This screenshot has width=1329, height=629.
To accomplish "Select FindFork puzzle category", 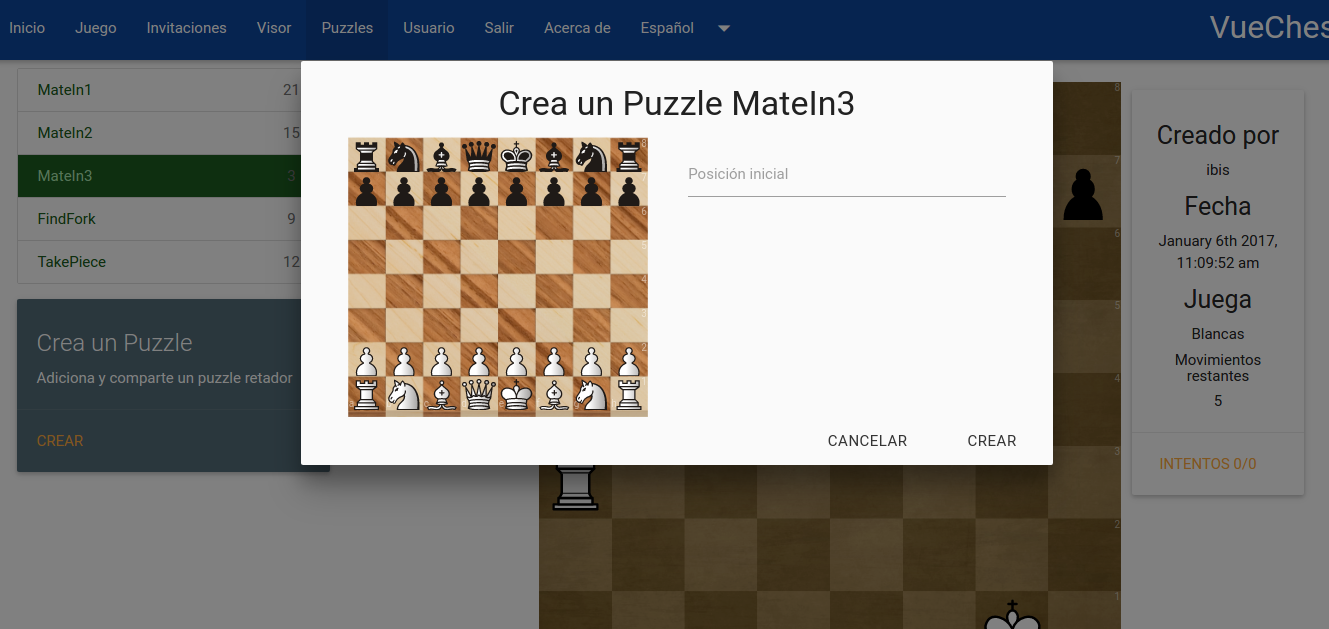I will point(159,219).
